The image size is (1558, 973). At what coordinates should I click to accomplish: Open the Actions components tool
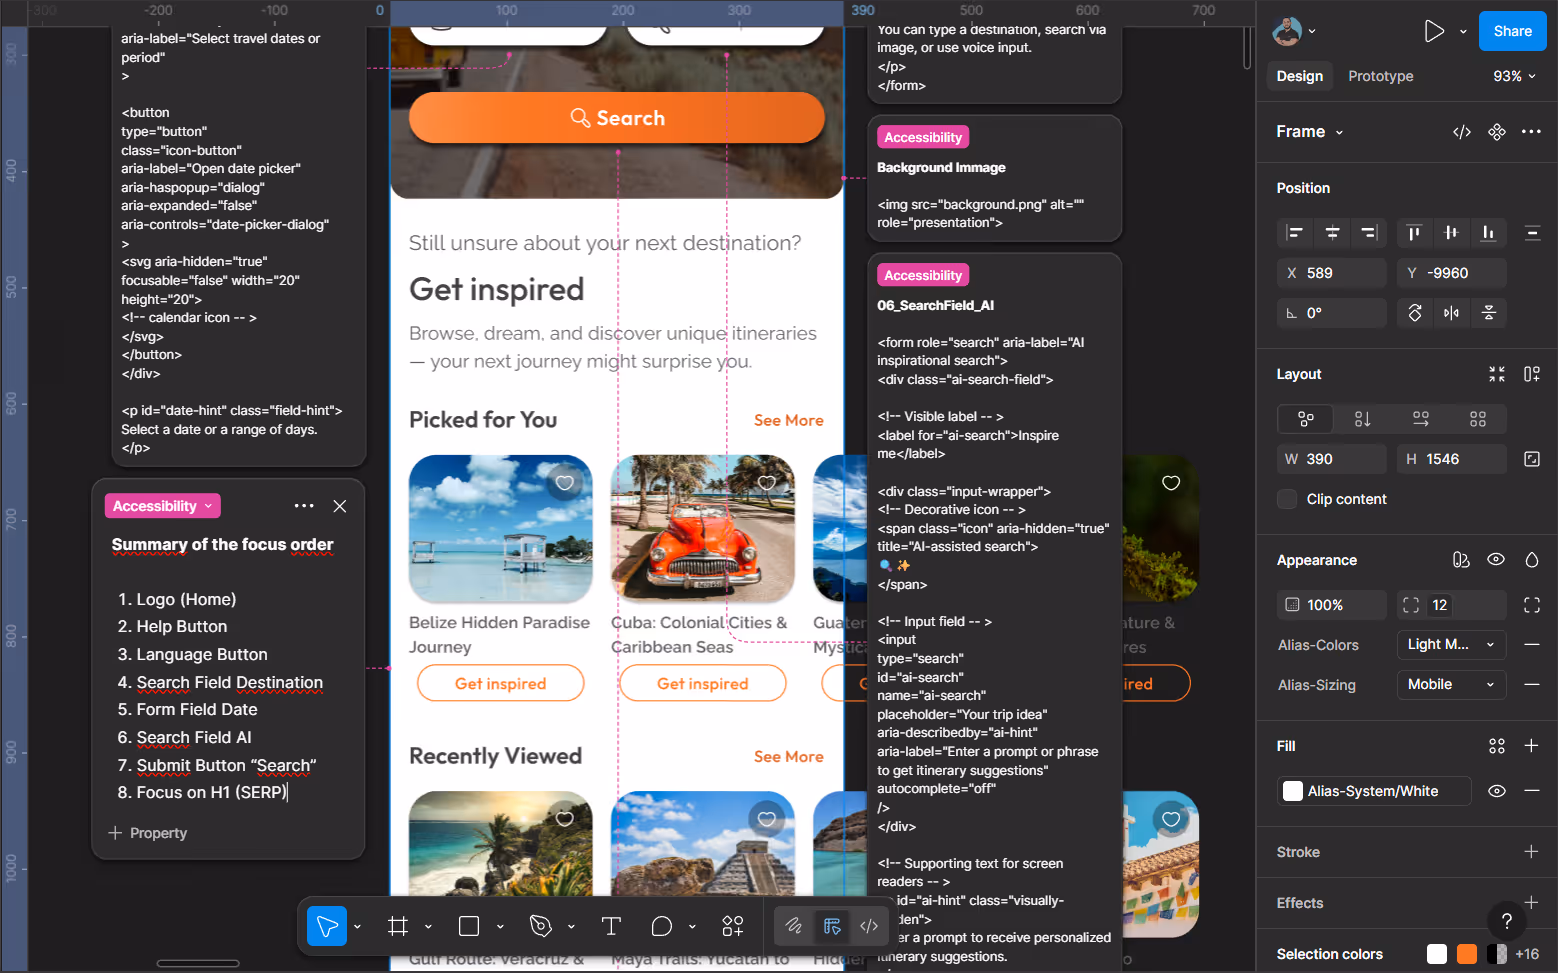(x=733, y=926)
